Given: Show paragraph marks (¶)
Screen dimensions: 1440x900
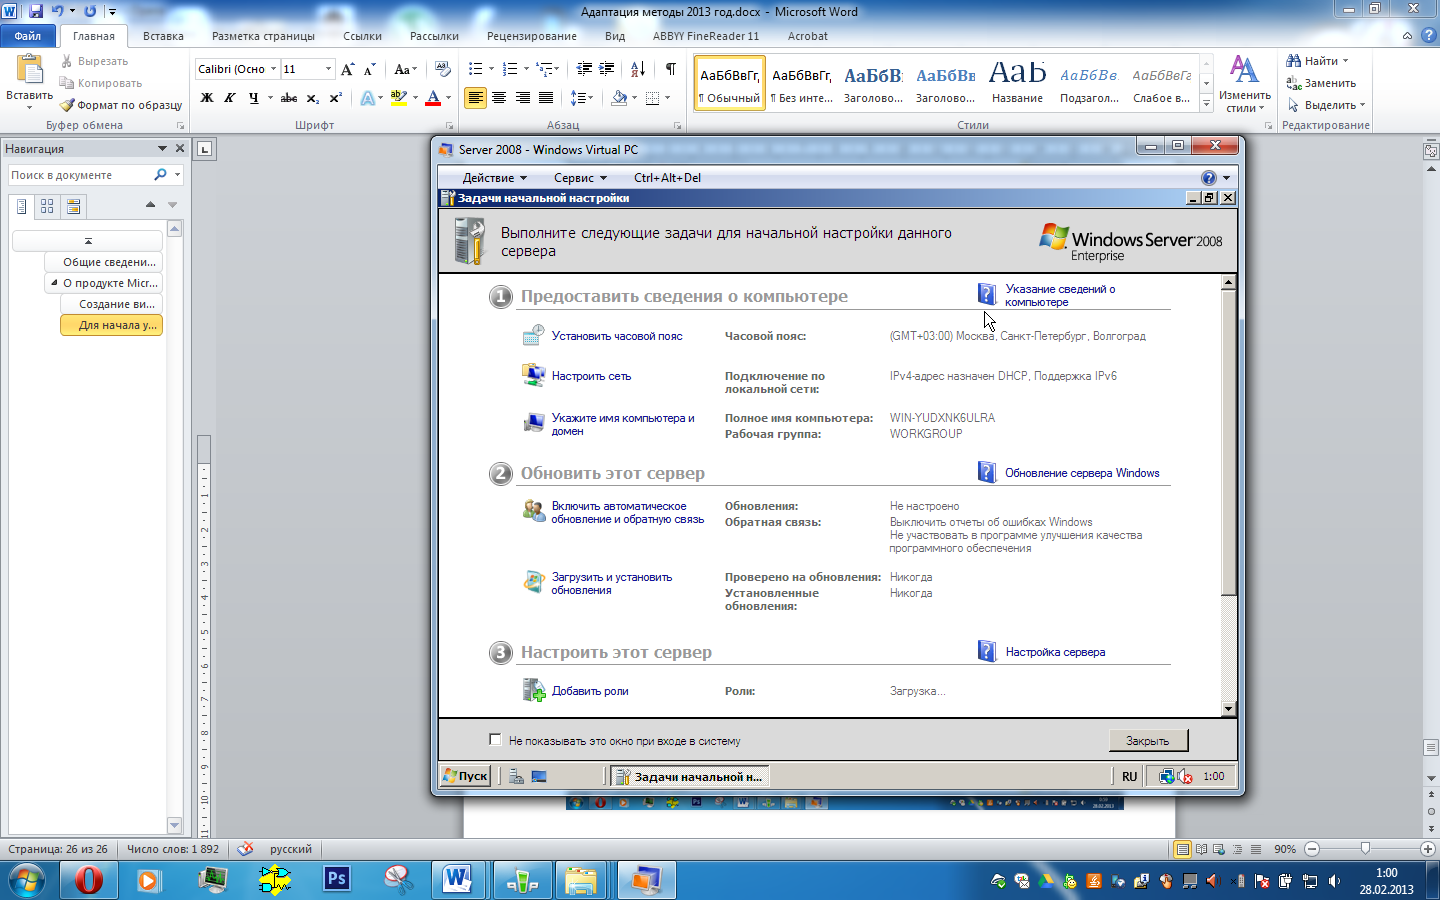Looking at the screenshot, I should [670, 69].
